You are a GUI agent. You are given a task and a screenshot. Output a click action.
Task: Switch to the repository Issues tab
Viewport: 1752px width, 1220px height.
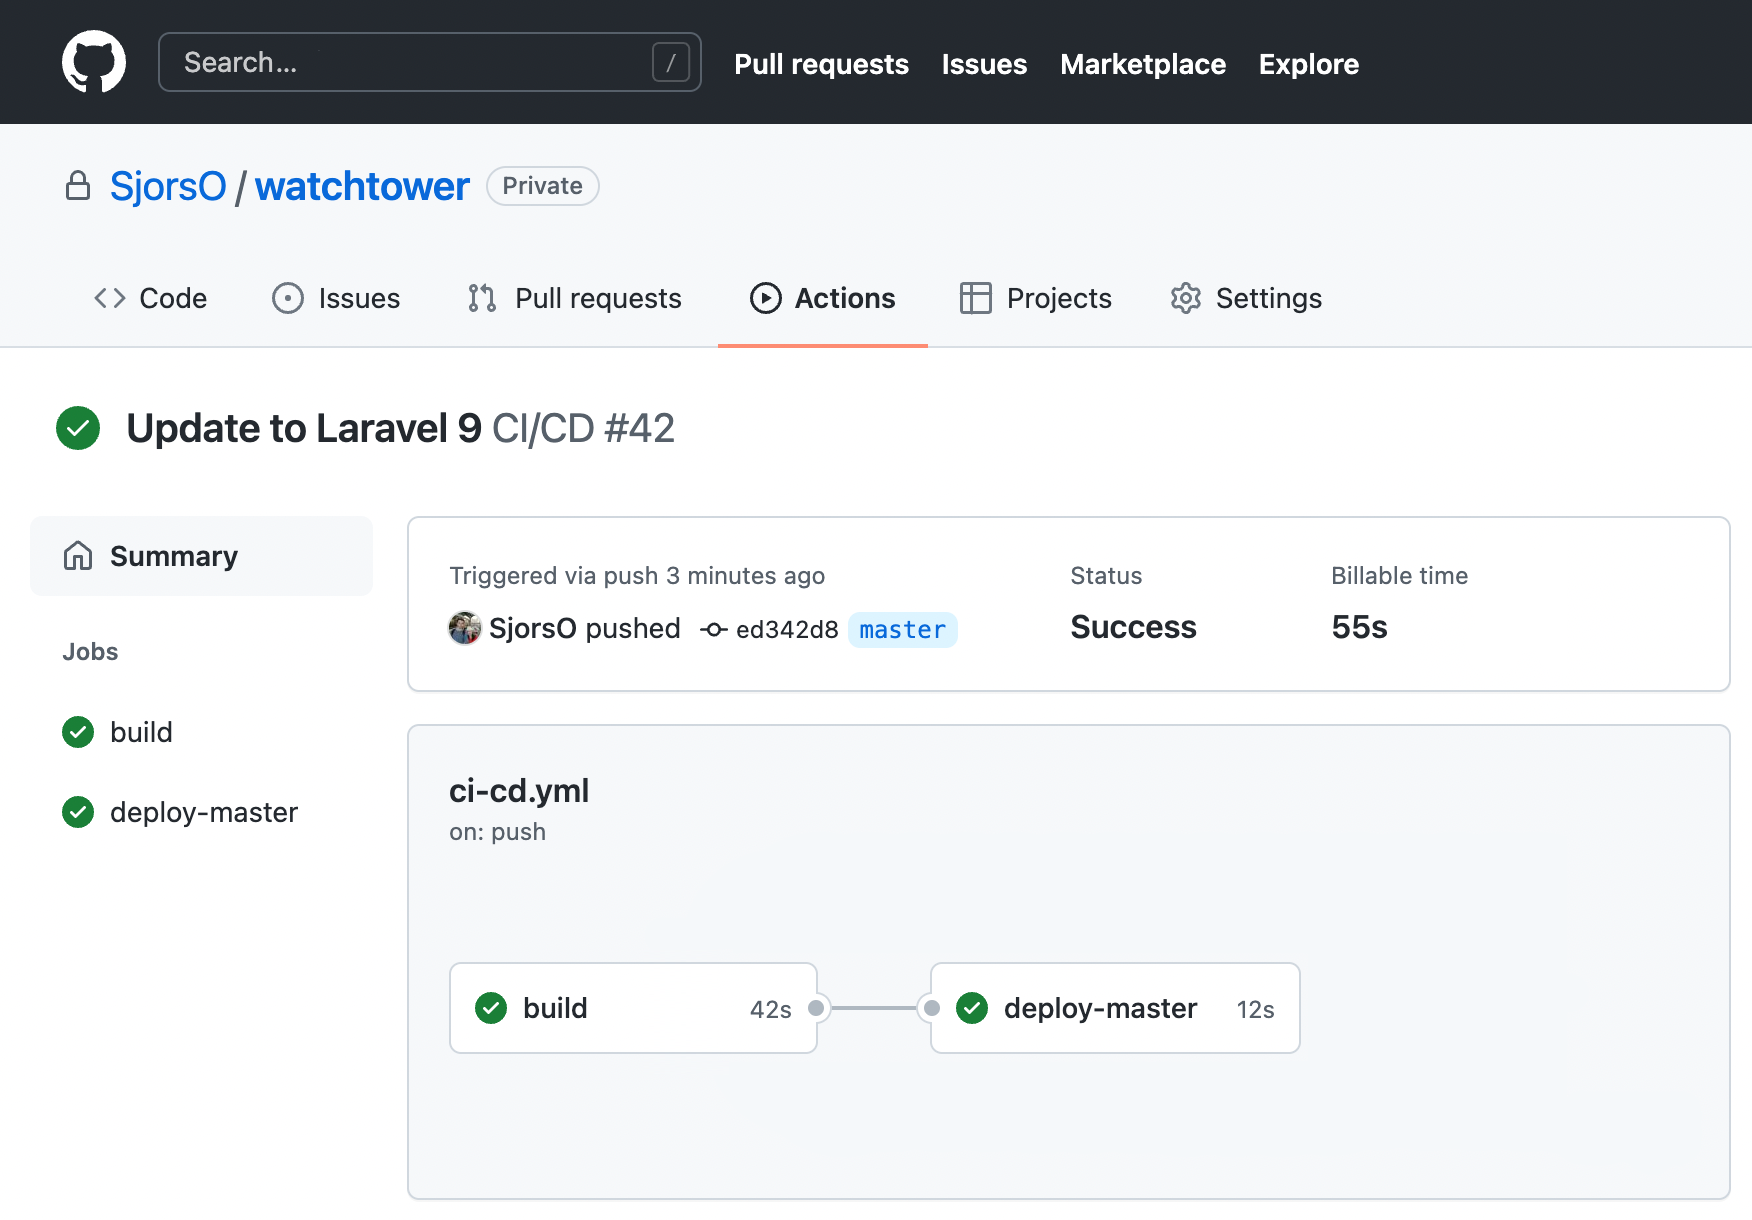click(336, 298)
